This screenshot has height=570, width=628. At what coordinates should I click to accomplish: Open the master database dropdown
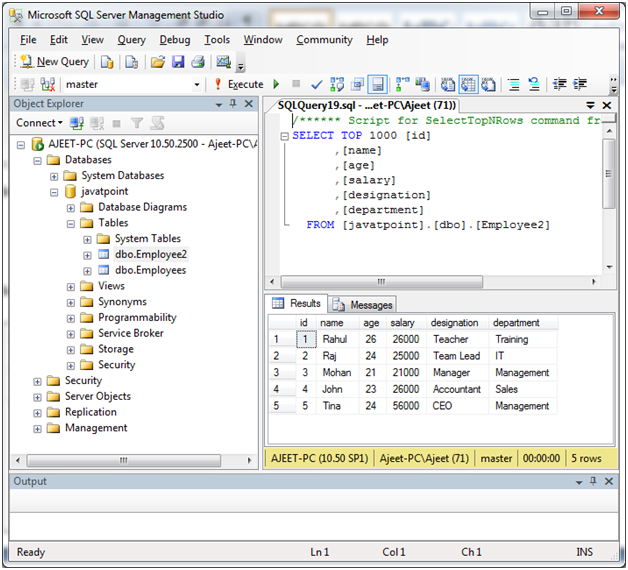pyautogui.click(x=199, y=85)
